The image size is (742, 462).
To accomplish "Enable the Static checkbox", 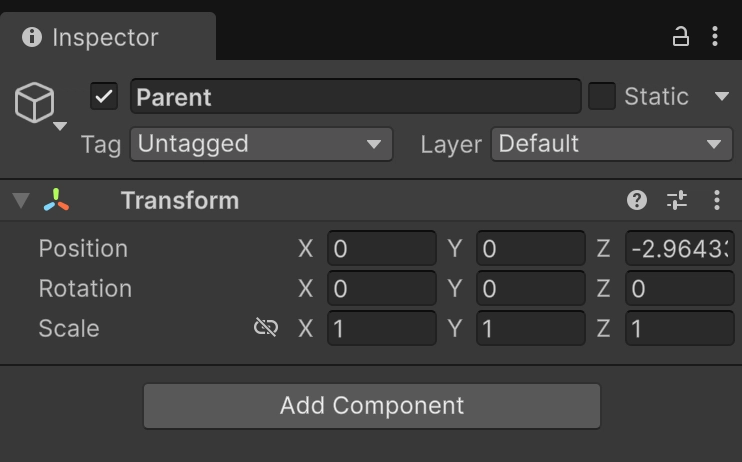I will (601, 97).
